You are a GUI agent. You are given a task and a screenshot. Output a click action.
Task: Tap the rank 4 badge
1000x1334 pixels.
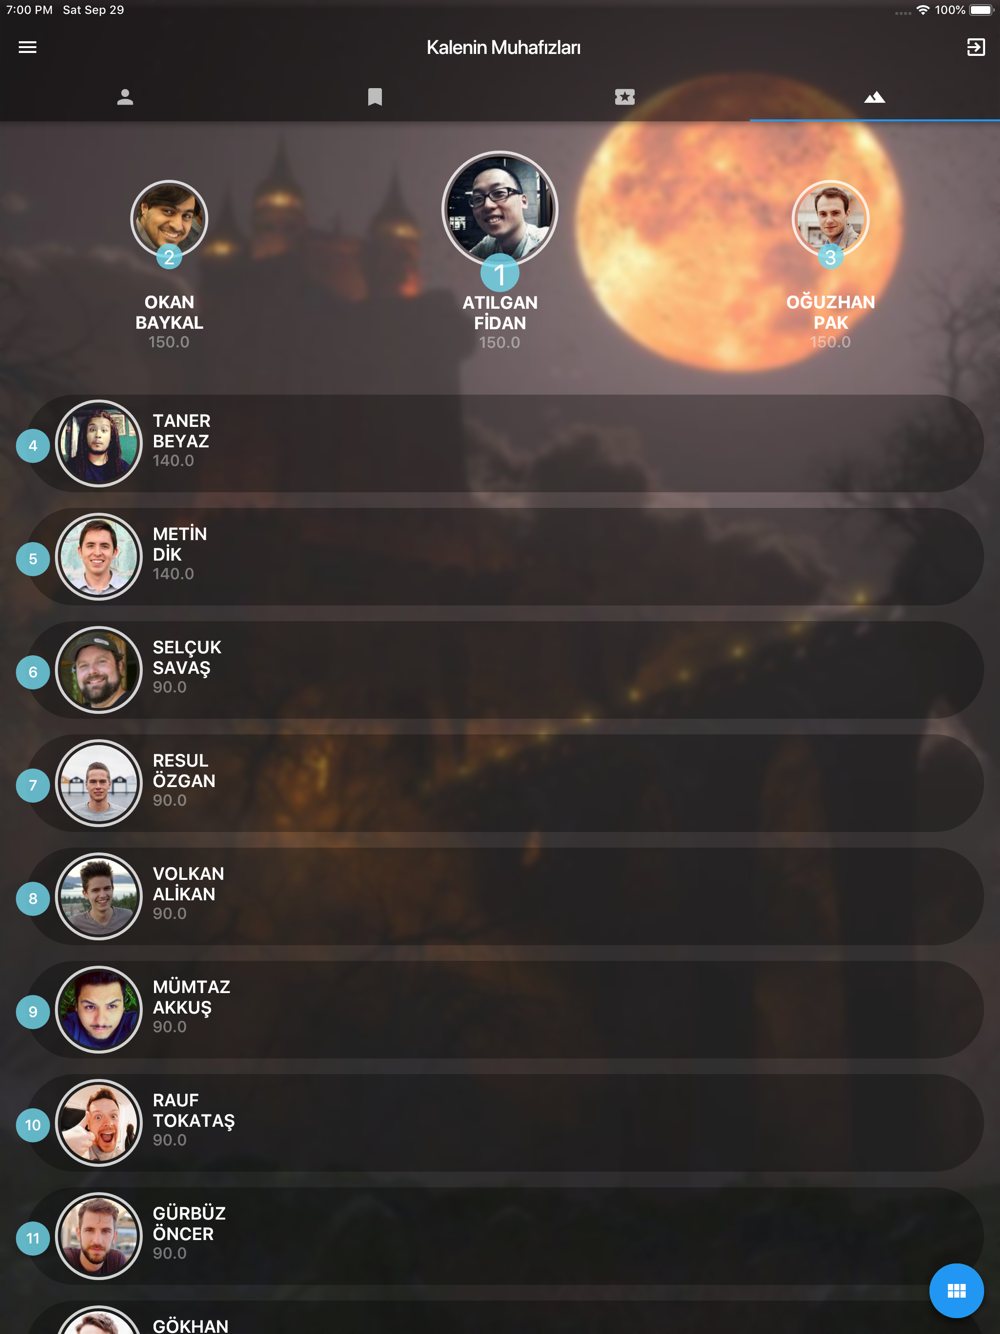coord(33,446)
